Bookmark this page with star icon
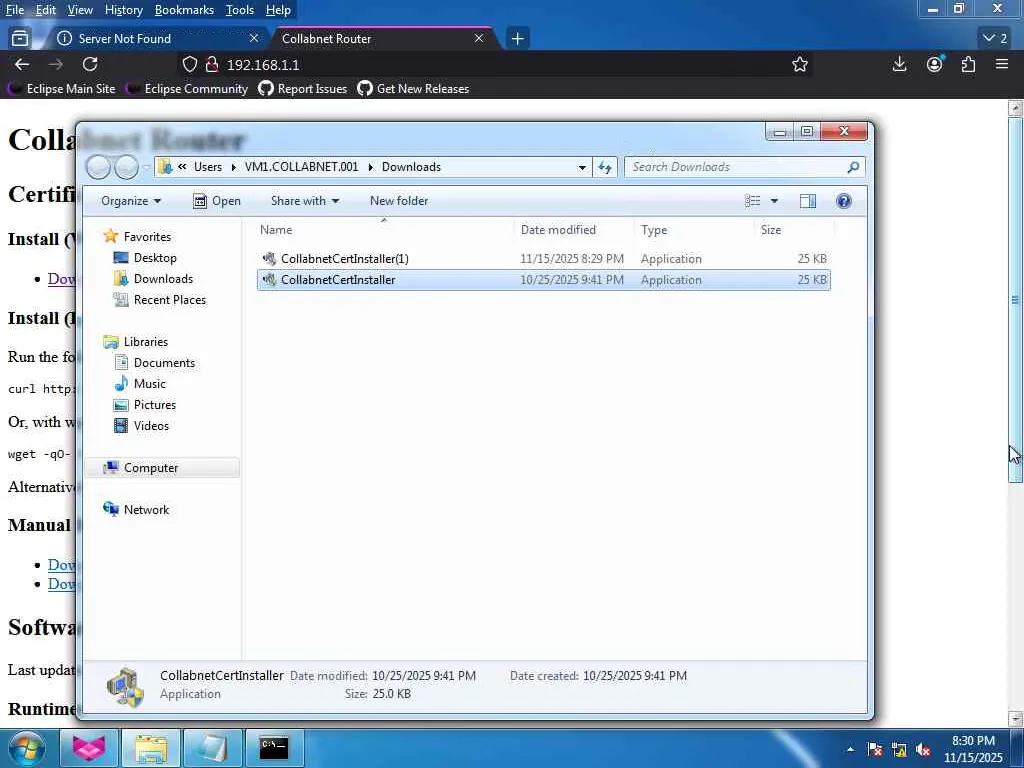Screen dimensions: 1024x768 [x=800, y=64]
